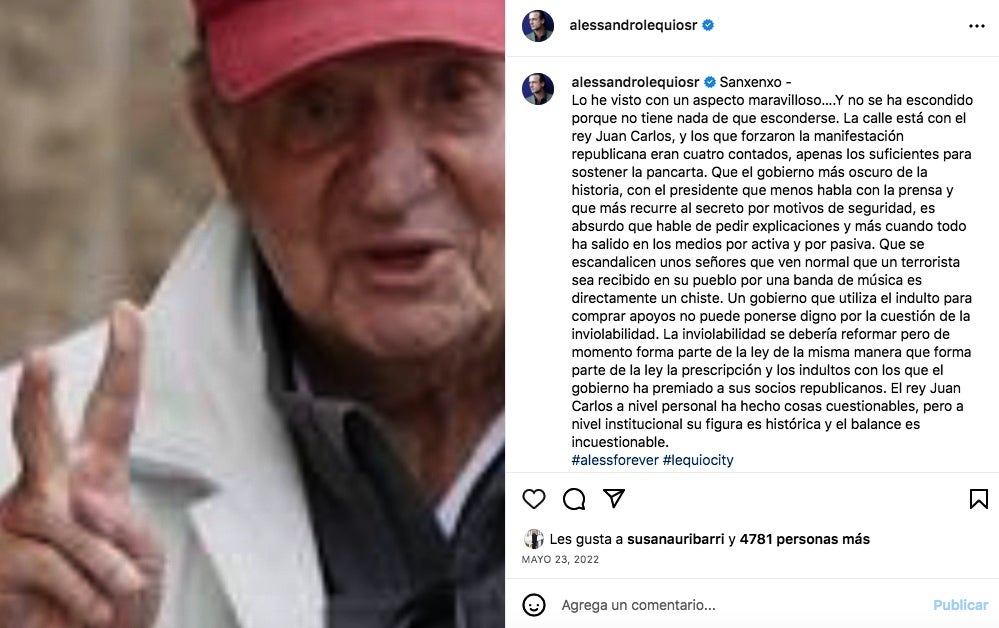Save post with bookmark icon
Image resolution: width=999 pixels, height=628 pixels.
pyautogui.click(x=979, y=499)
